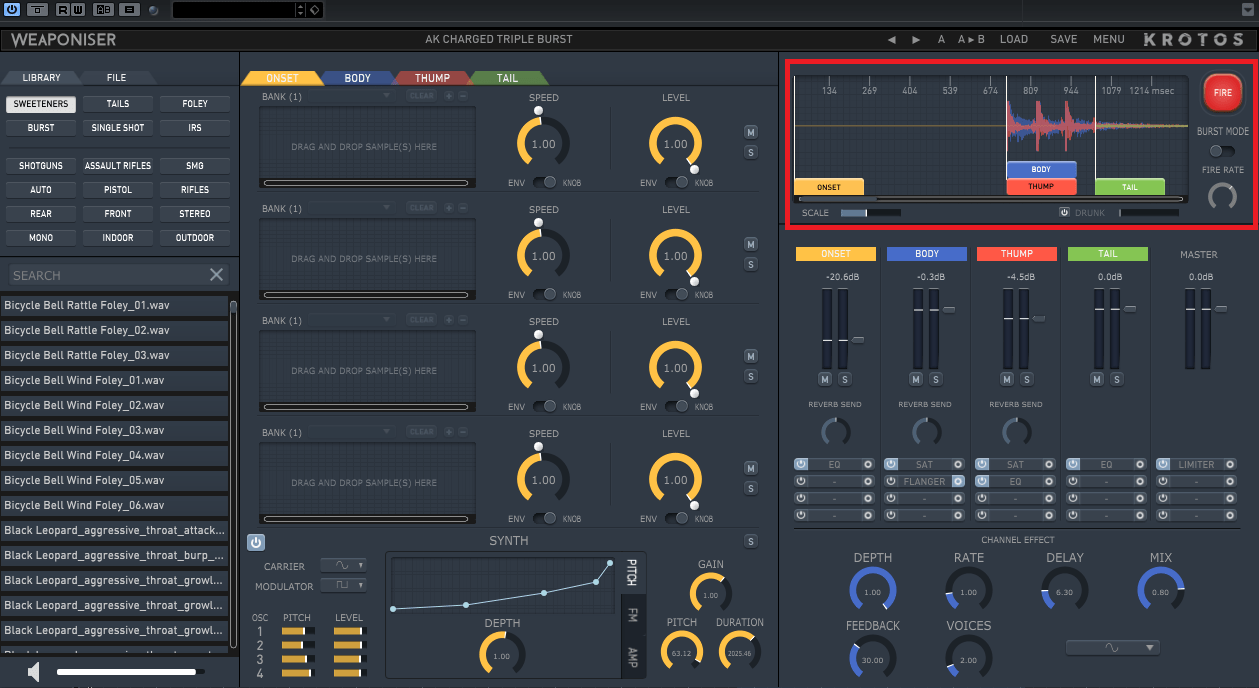Filter library by SHOTGUNS tag
This screenshot has height=688, width=1259.
[41, 166]
